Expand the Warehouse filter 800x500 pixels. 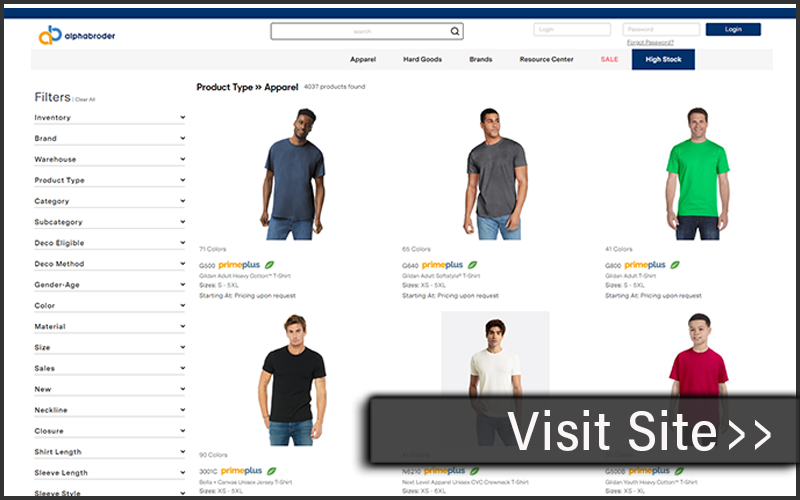110,160
